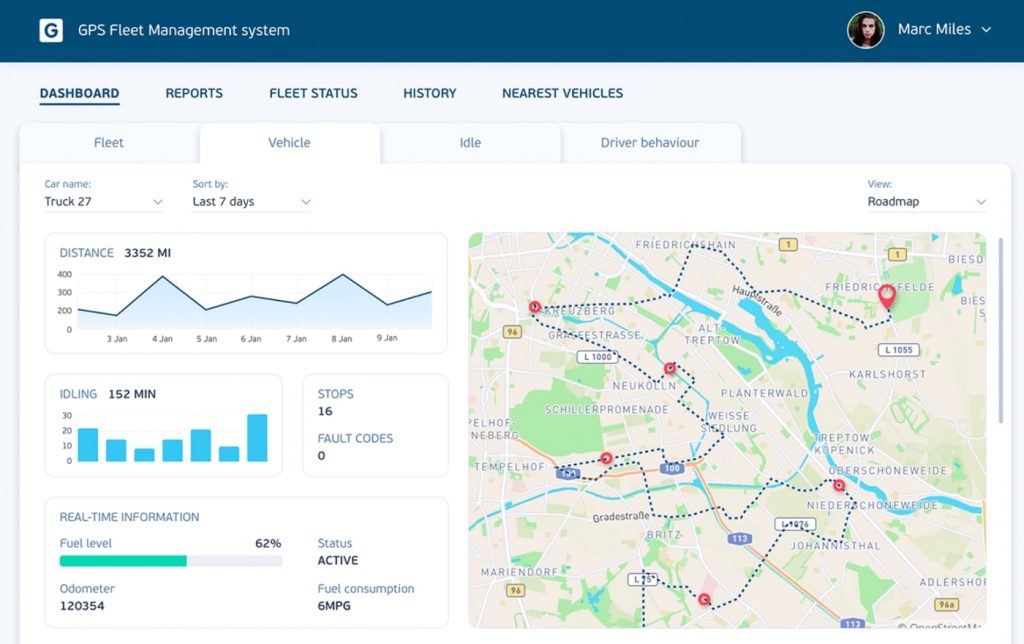
Task: Select the waypoint marker near Neukölln
Action: 672,367
